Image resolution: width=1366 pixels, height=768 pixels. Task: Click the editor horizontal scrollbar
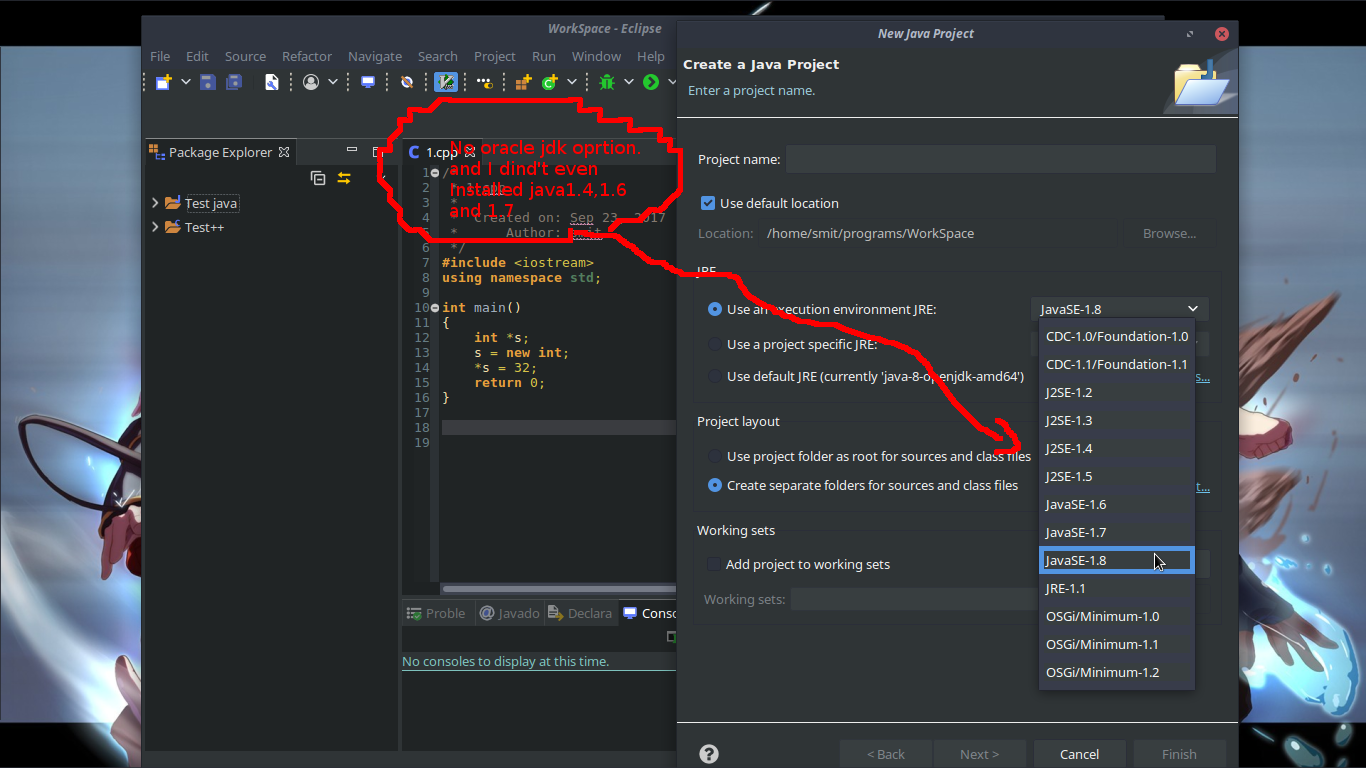[558, 589]
